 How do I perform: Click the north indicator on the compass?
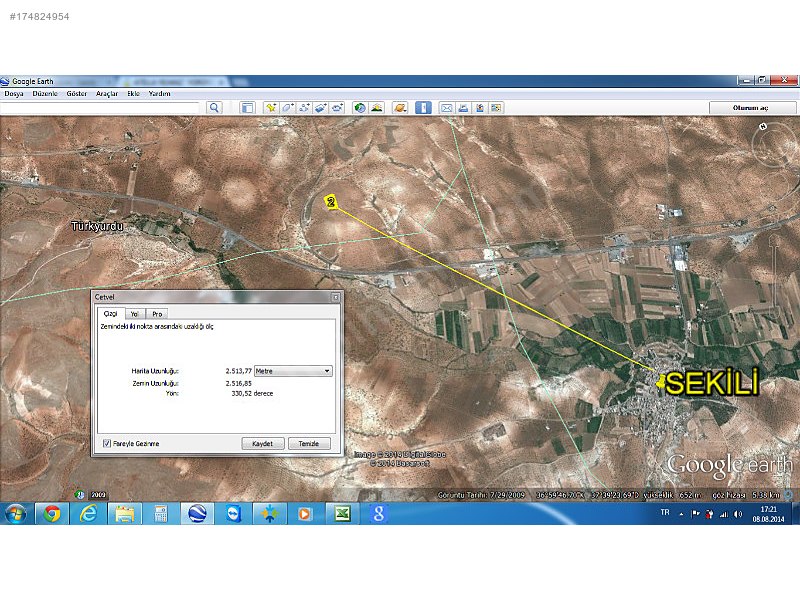763,126
